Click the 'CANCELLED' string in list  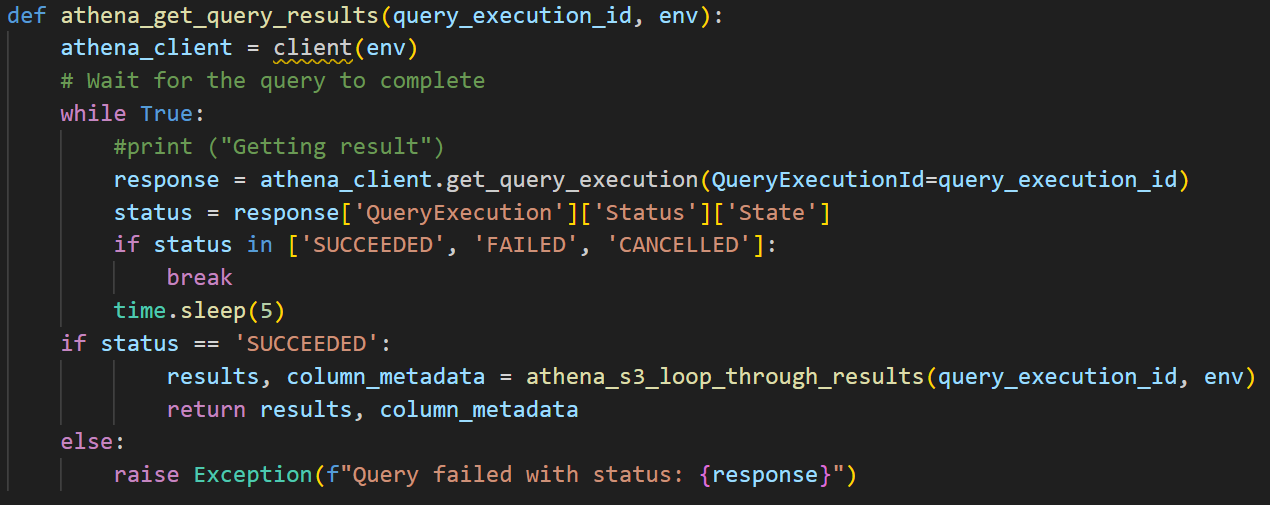point(679,246)
